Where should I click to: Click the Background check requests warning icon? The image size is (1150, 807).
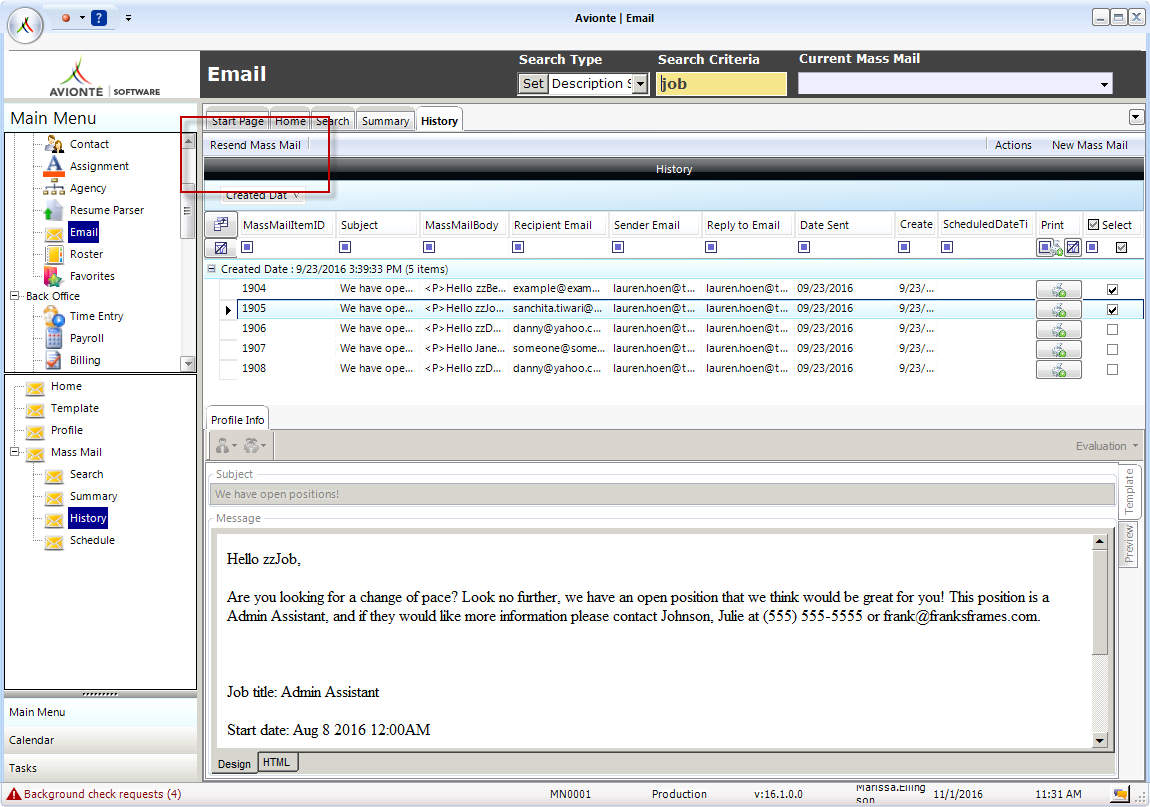point(14,794)
